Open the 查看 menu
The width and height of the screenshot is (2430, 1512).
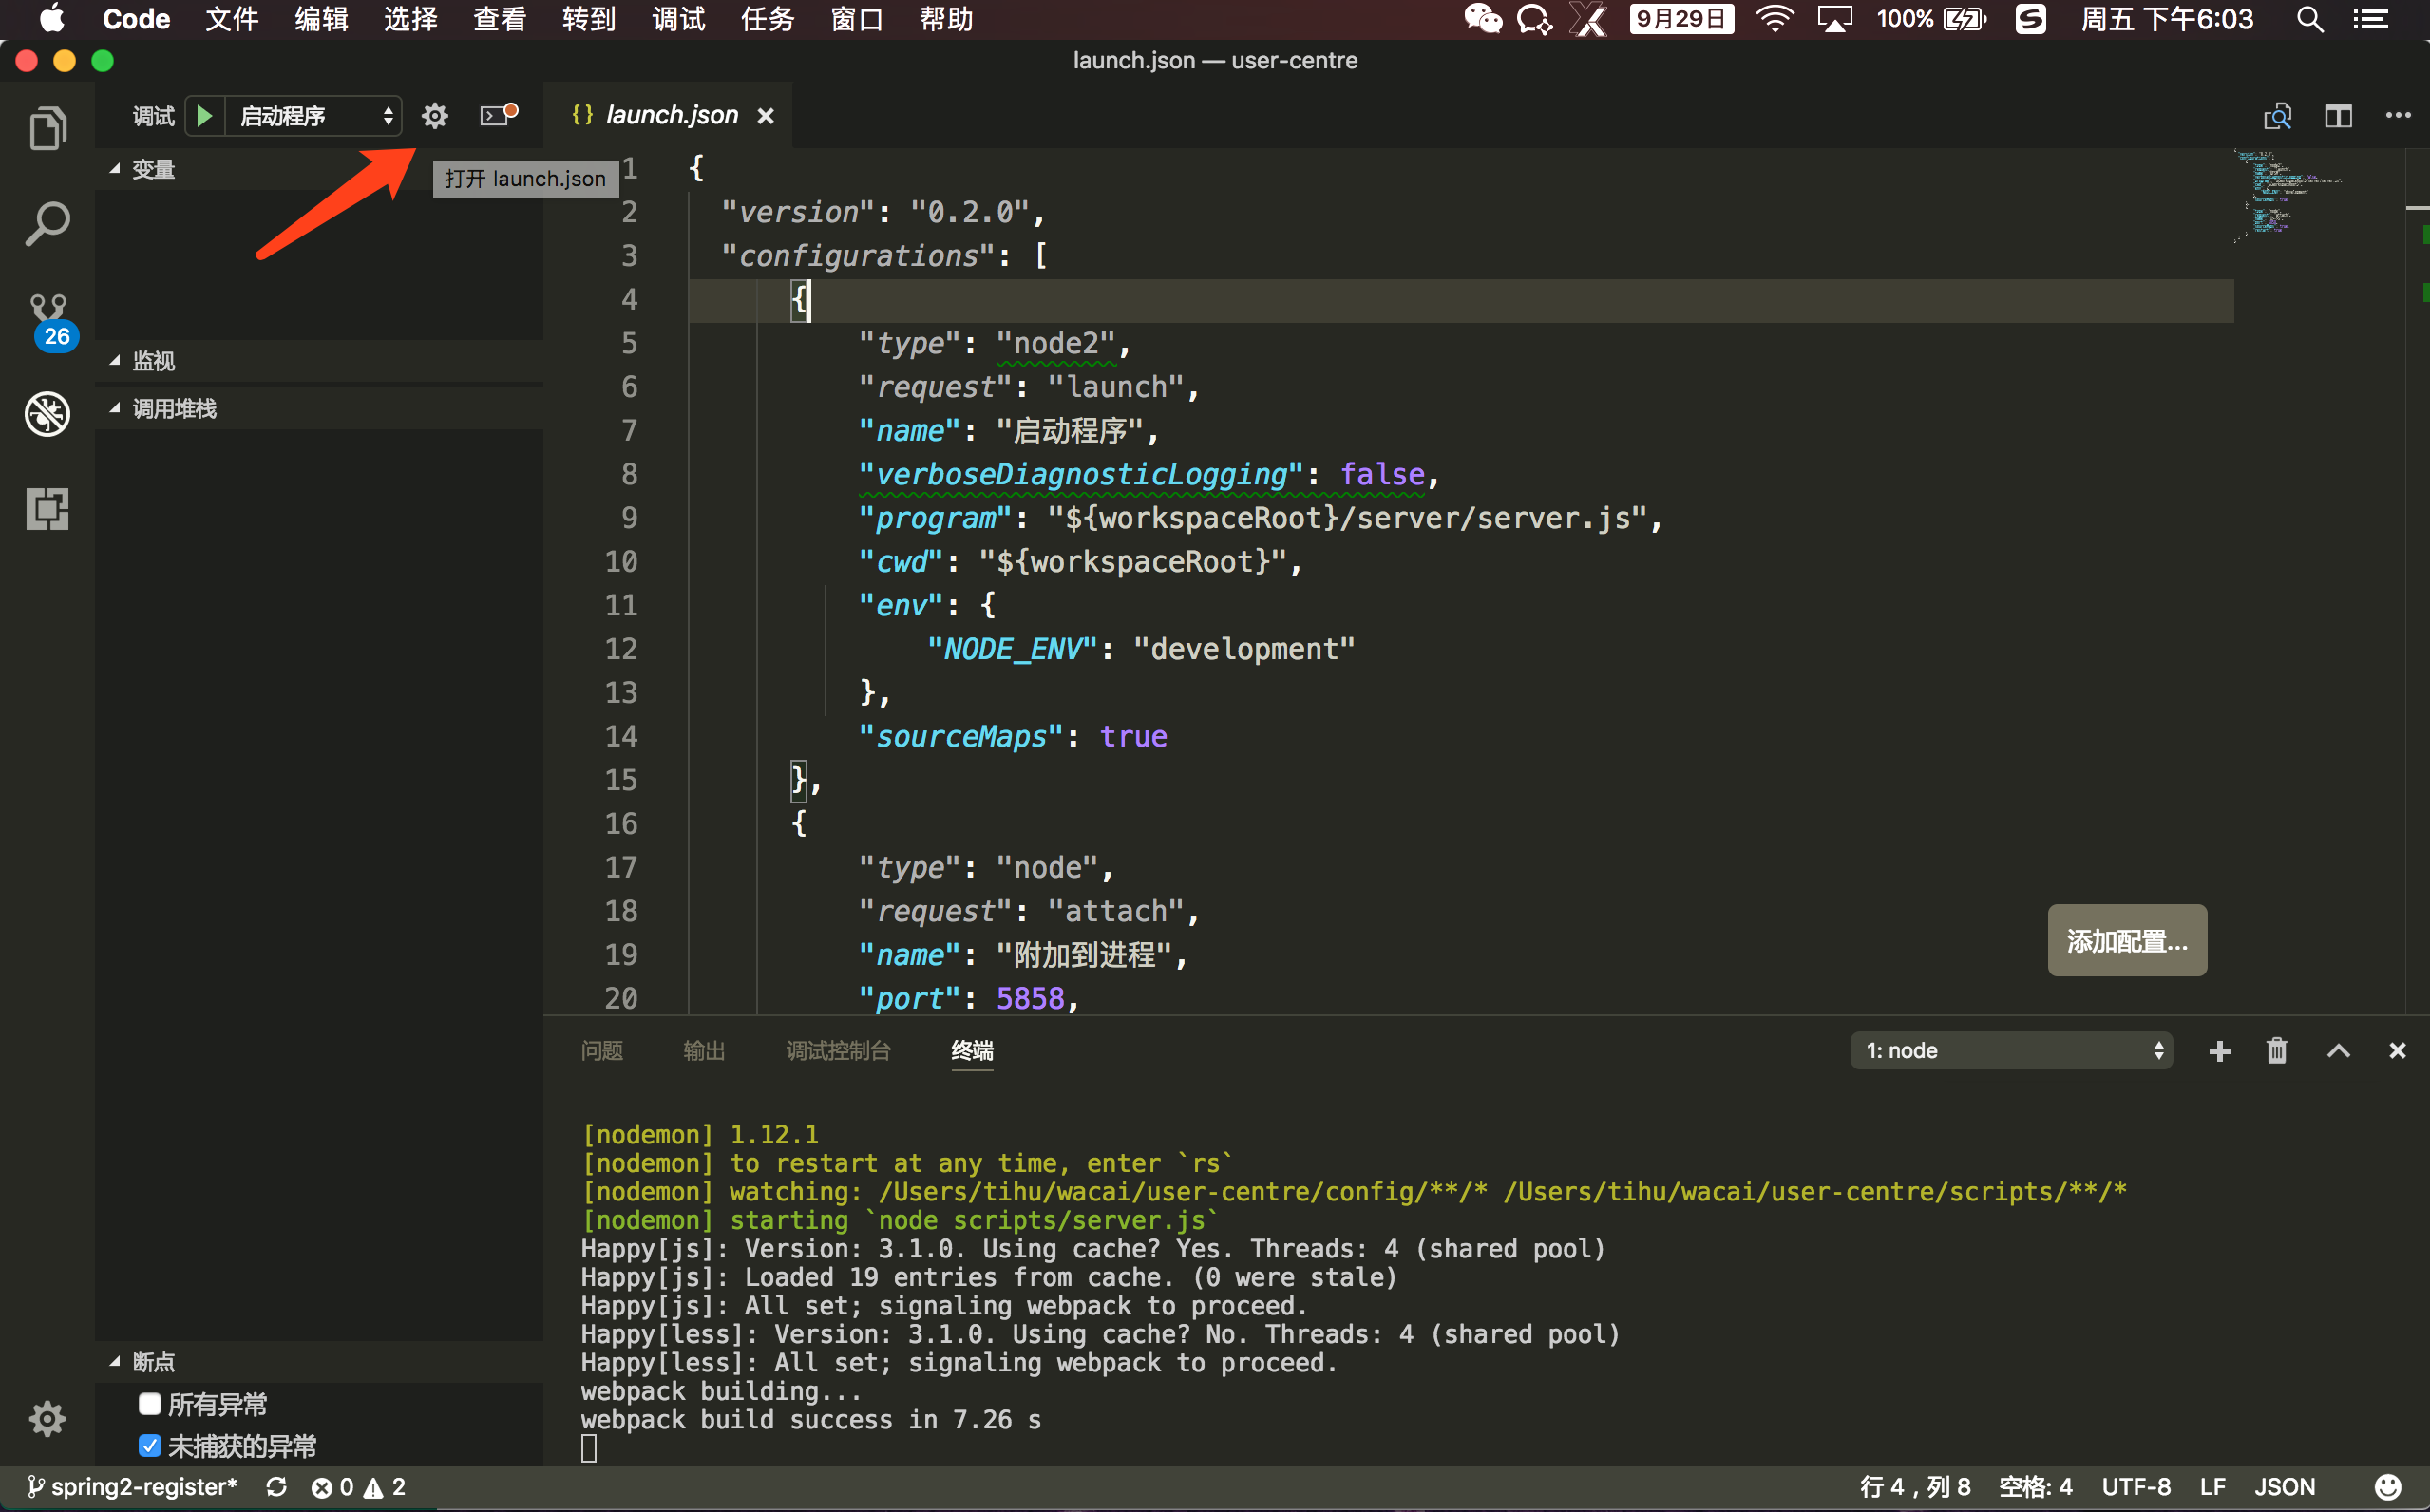tap(499, 19)
